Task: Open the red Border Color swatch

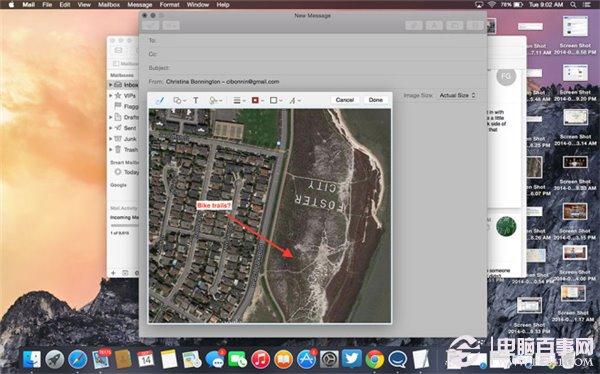Action: coord(257,100)
